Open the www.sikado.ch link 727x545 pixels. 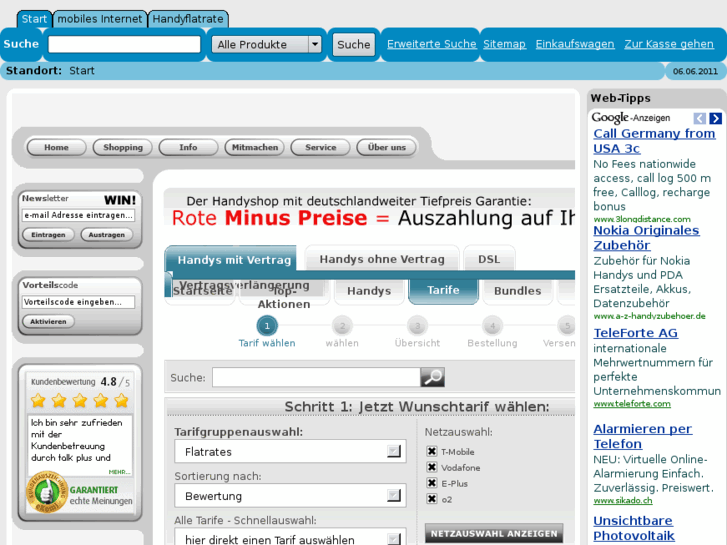click(x=623, y=500)
